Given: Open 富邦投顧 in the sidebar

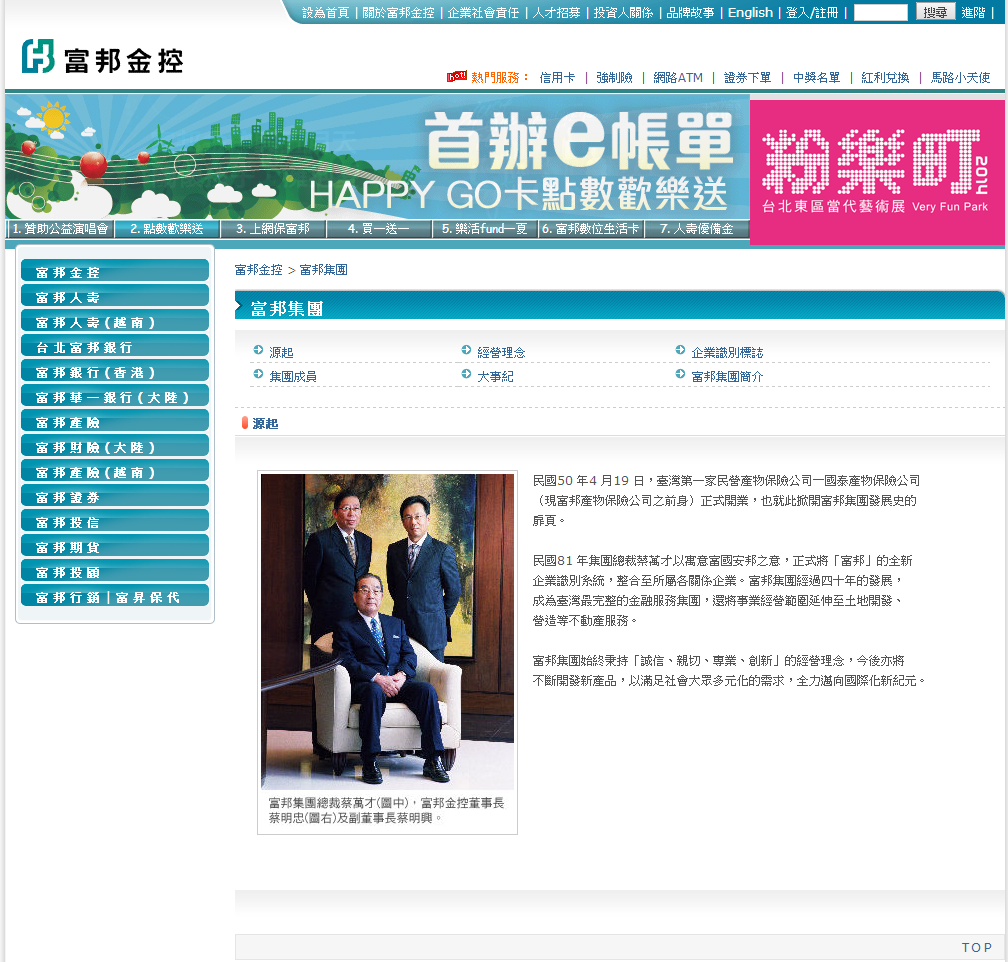Looking at the screenshot, I should 115,572.
